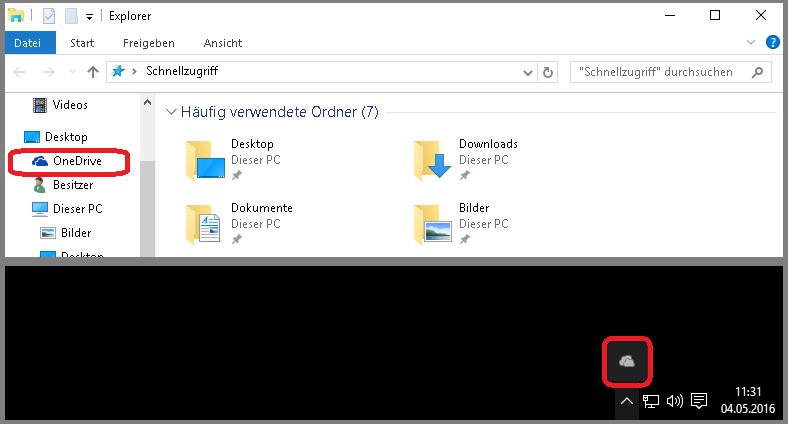Expand the ribbon using the chevron
Image resolution: width=789 pixels, height=424 pixels.
(752, 43)
